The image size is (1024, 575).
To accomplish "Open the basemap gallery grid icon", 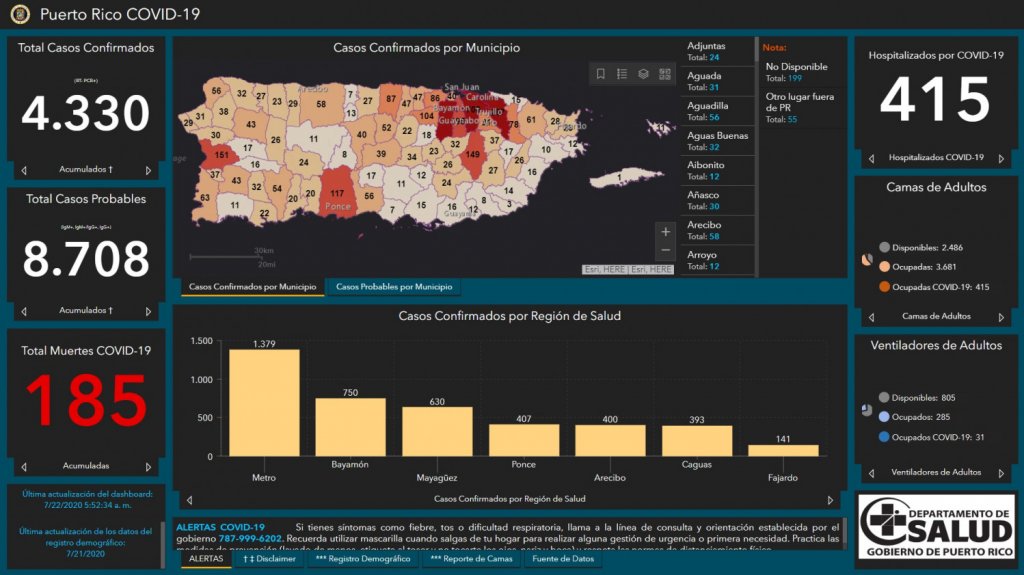I will pyautogui.click(x=665, y=74).
